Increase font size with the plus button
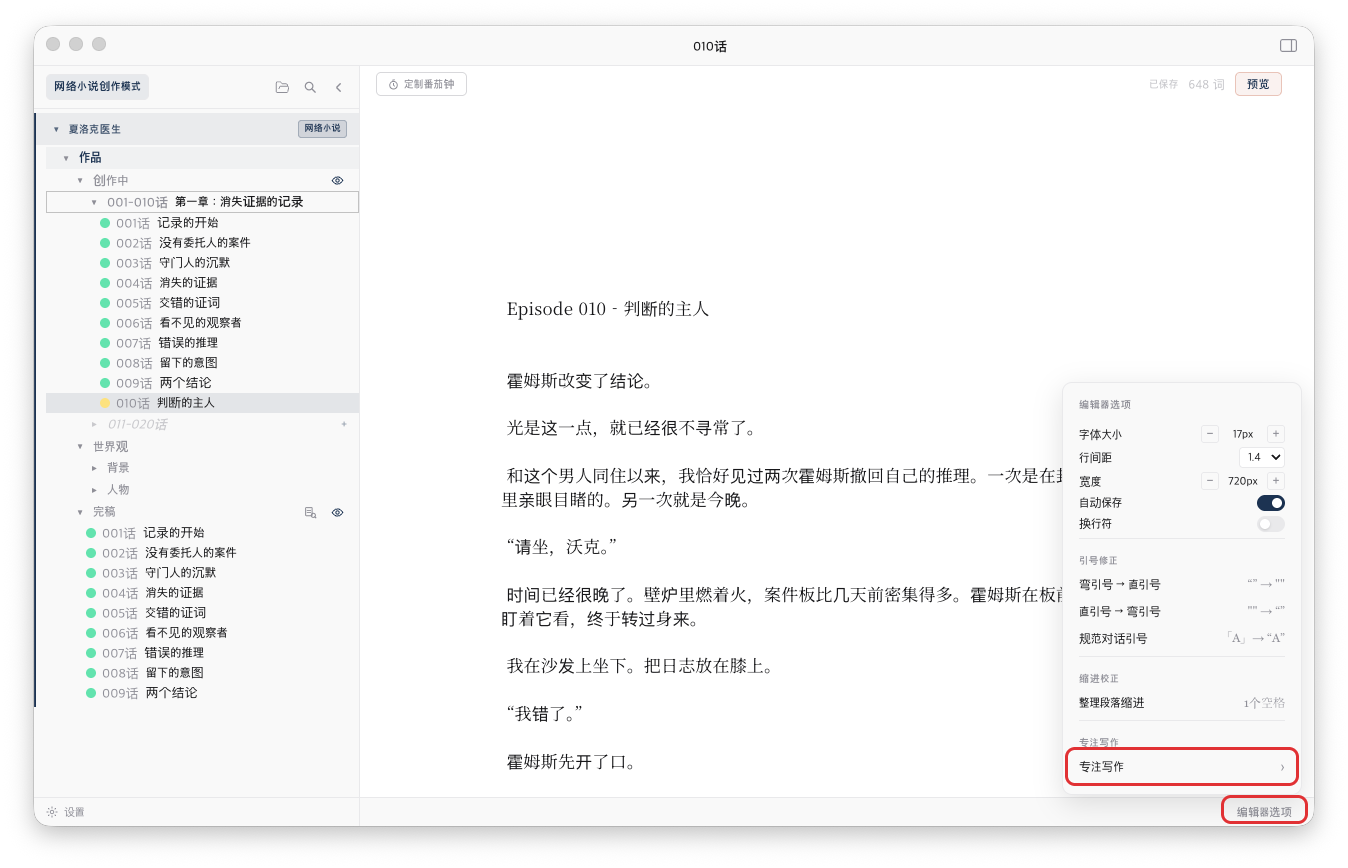The width and height of the screenshot is (1348, 868). click(1275, 434)
